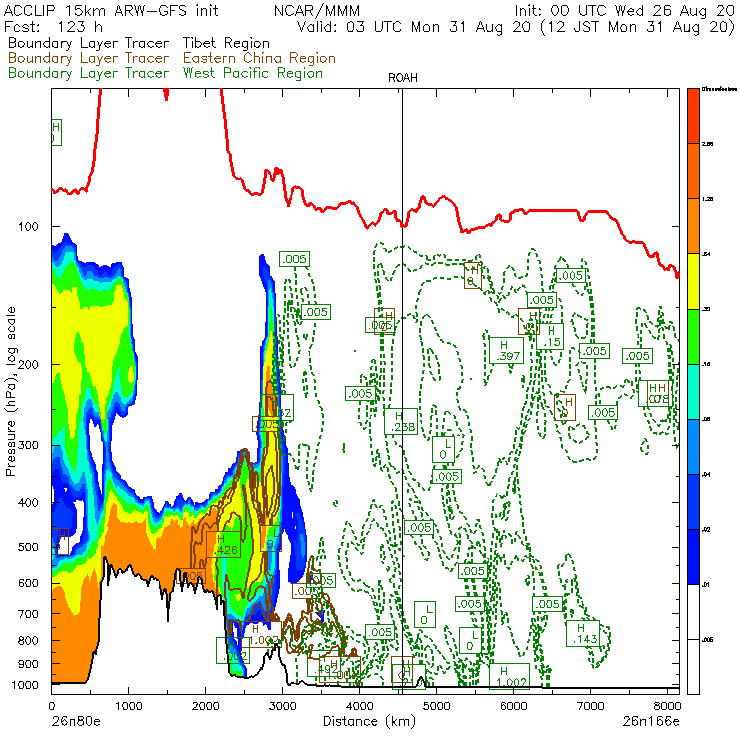The image size is (740, 740).
Task: Click the 2000 km distance tick label
Action: 205,706
